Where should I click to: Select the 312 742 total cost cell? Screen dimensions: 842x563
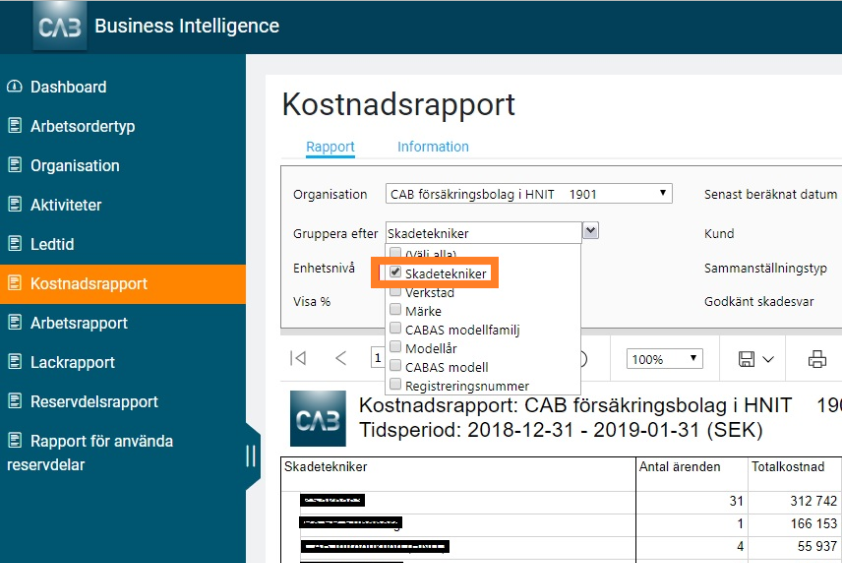coord(794,501)
